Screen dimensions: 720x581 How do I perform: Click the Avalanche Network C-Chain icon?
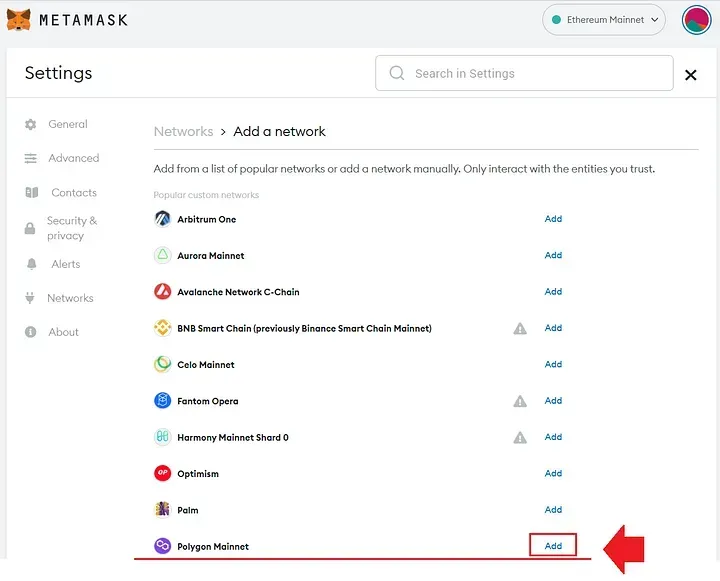(x=162, y=292)
